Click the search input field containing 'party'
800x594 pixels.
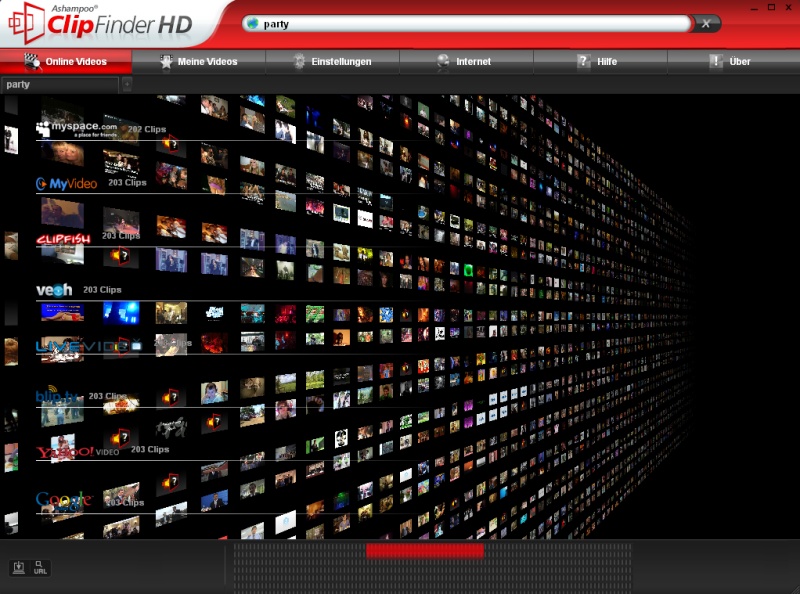tap(470, 23)
